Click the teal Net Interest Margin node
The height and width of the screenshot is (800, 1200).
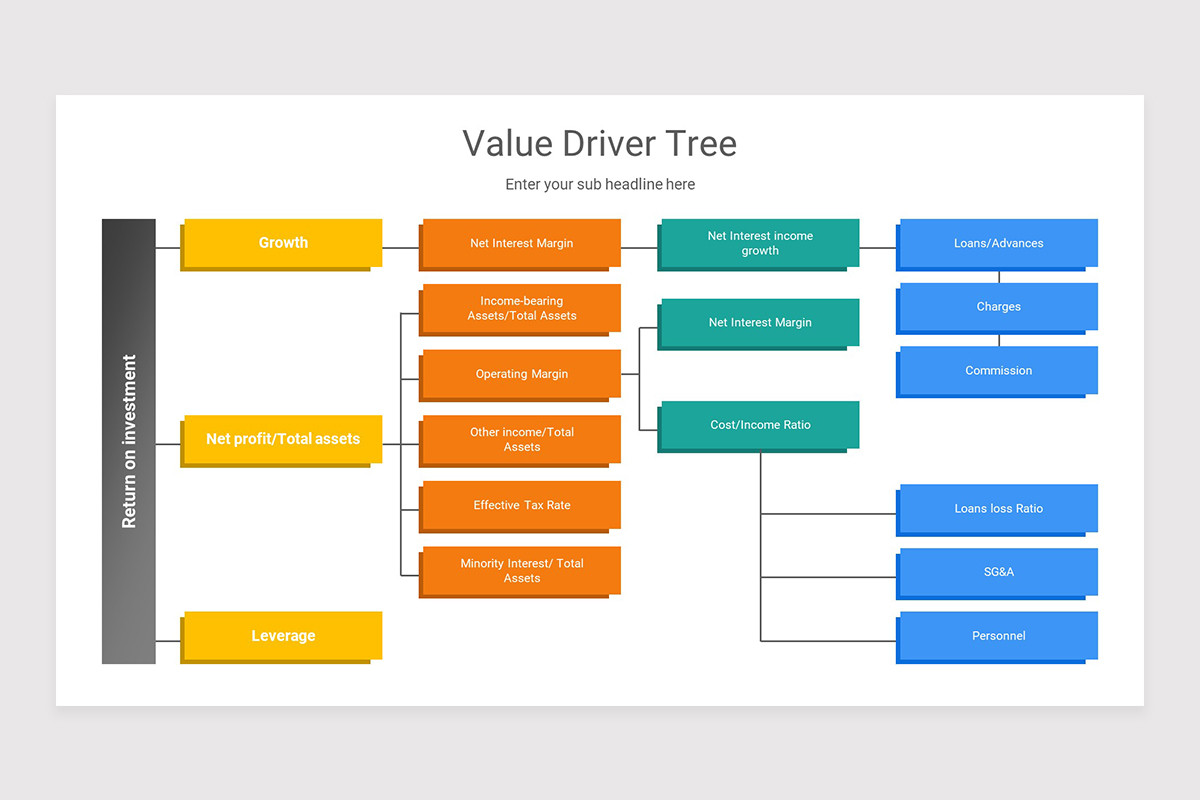tap(758, 322)
